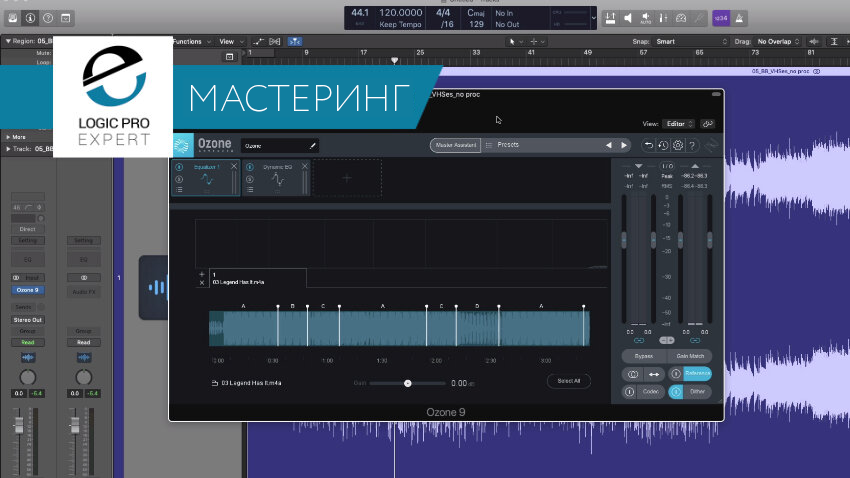Open the Drag No Overlap dropdown

pyautogui.click(x=778, y=42)
